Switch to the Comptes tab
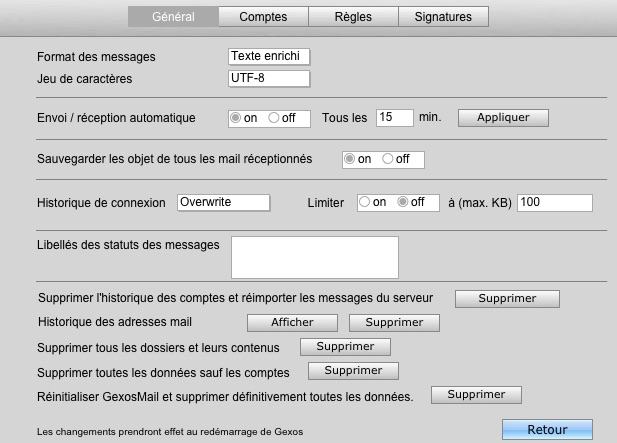This screenshot has height=443, width=617. (x=263, y=17)
